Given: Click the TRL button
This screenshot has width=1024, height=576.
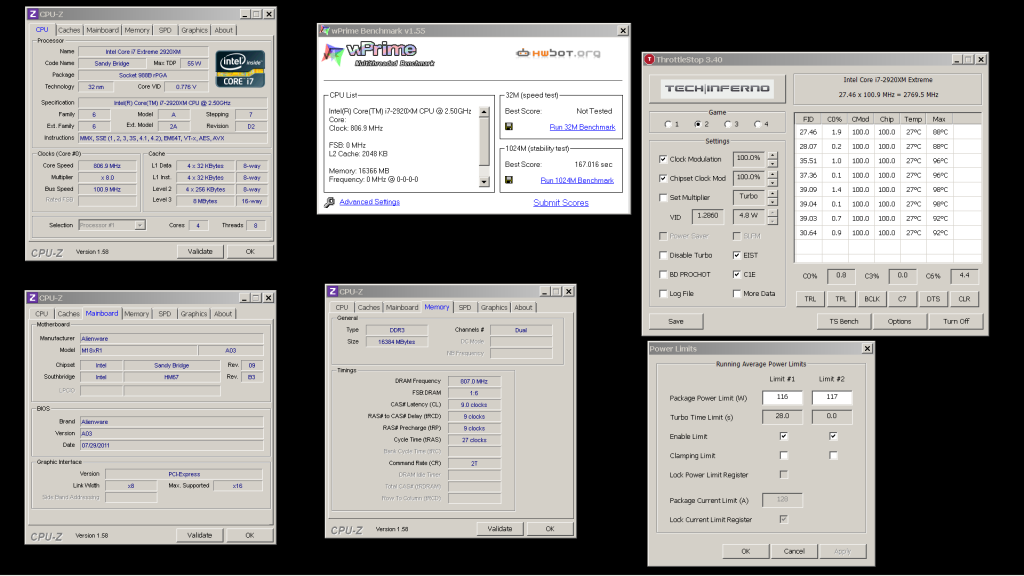Looking at the screenshot, I should 810,299.
